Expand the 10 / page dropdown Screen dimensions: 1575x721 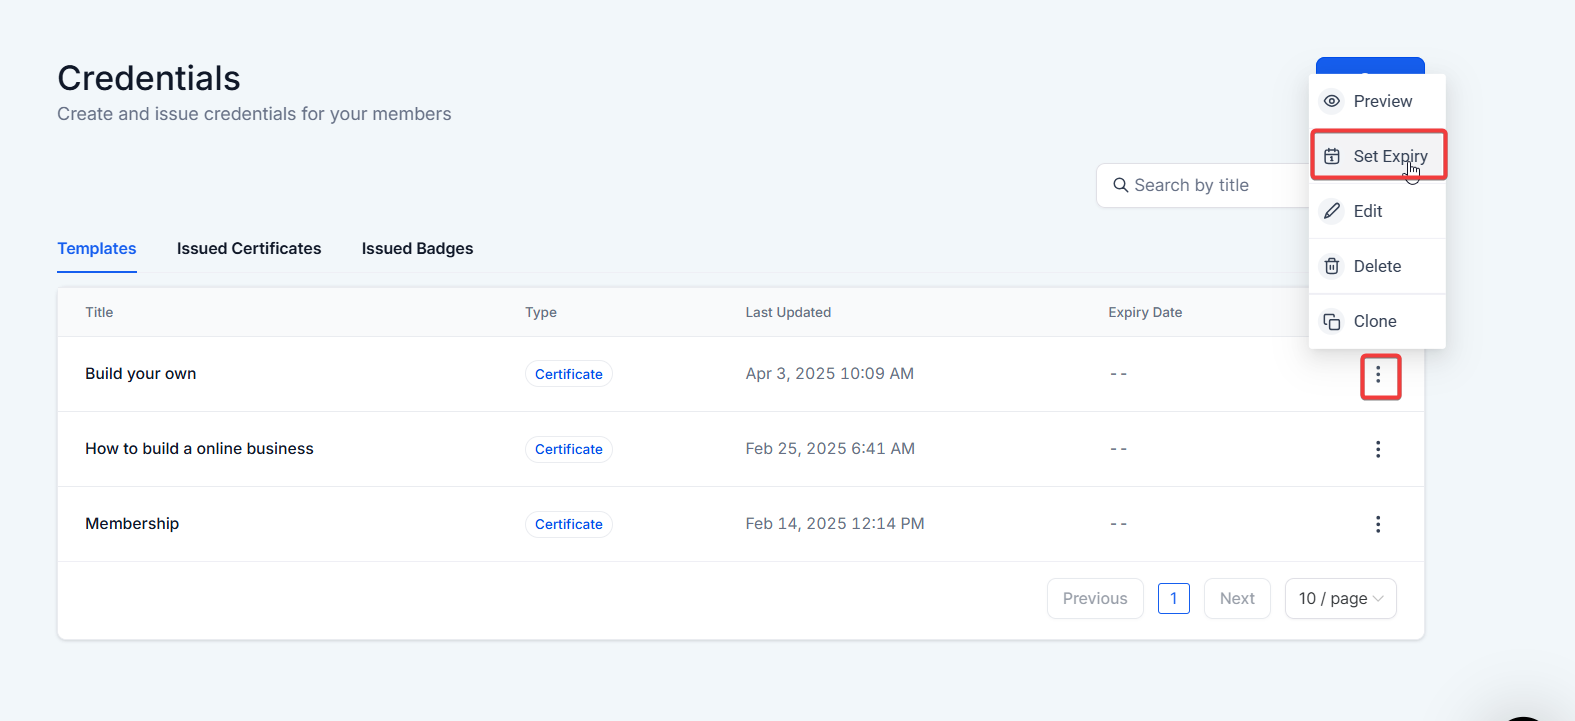click(1340, 598)
